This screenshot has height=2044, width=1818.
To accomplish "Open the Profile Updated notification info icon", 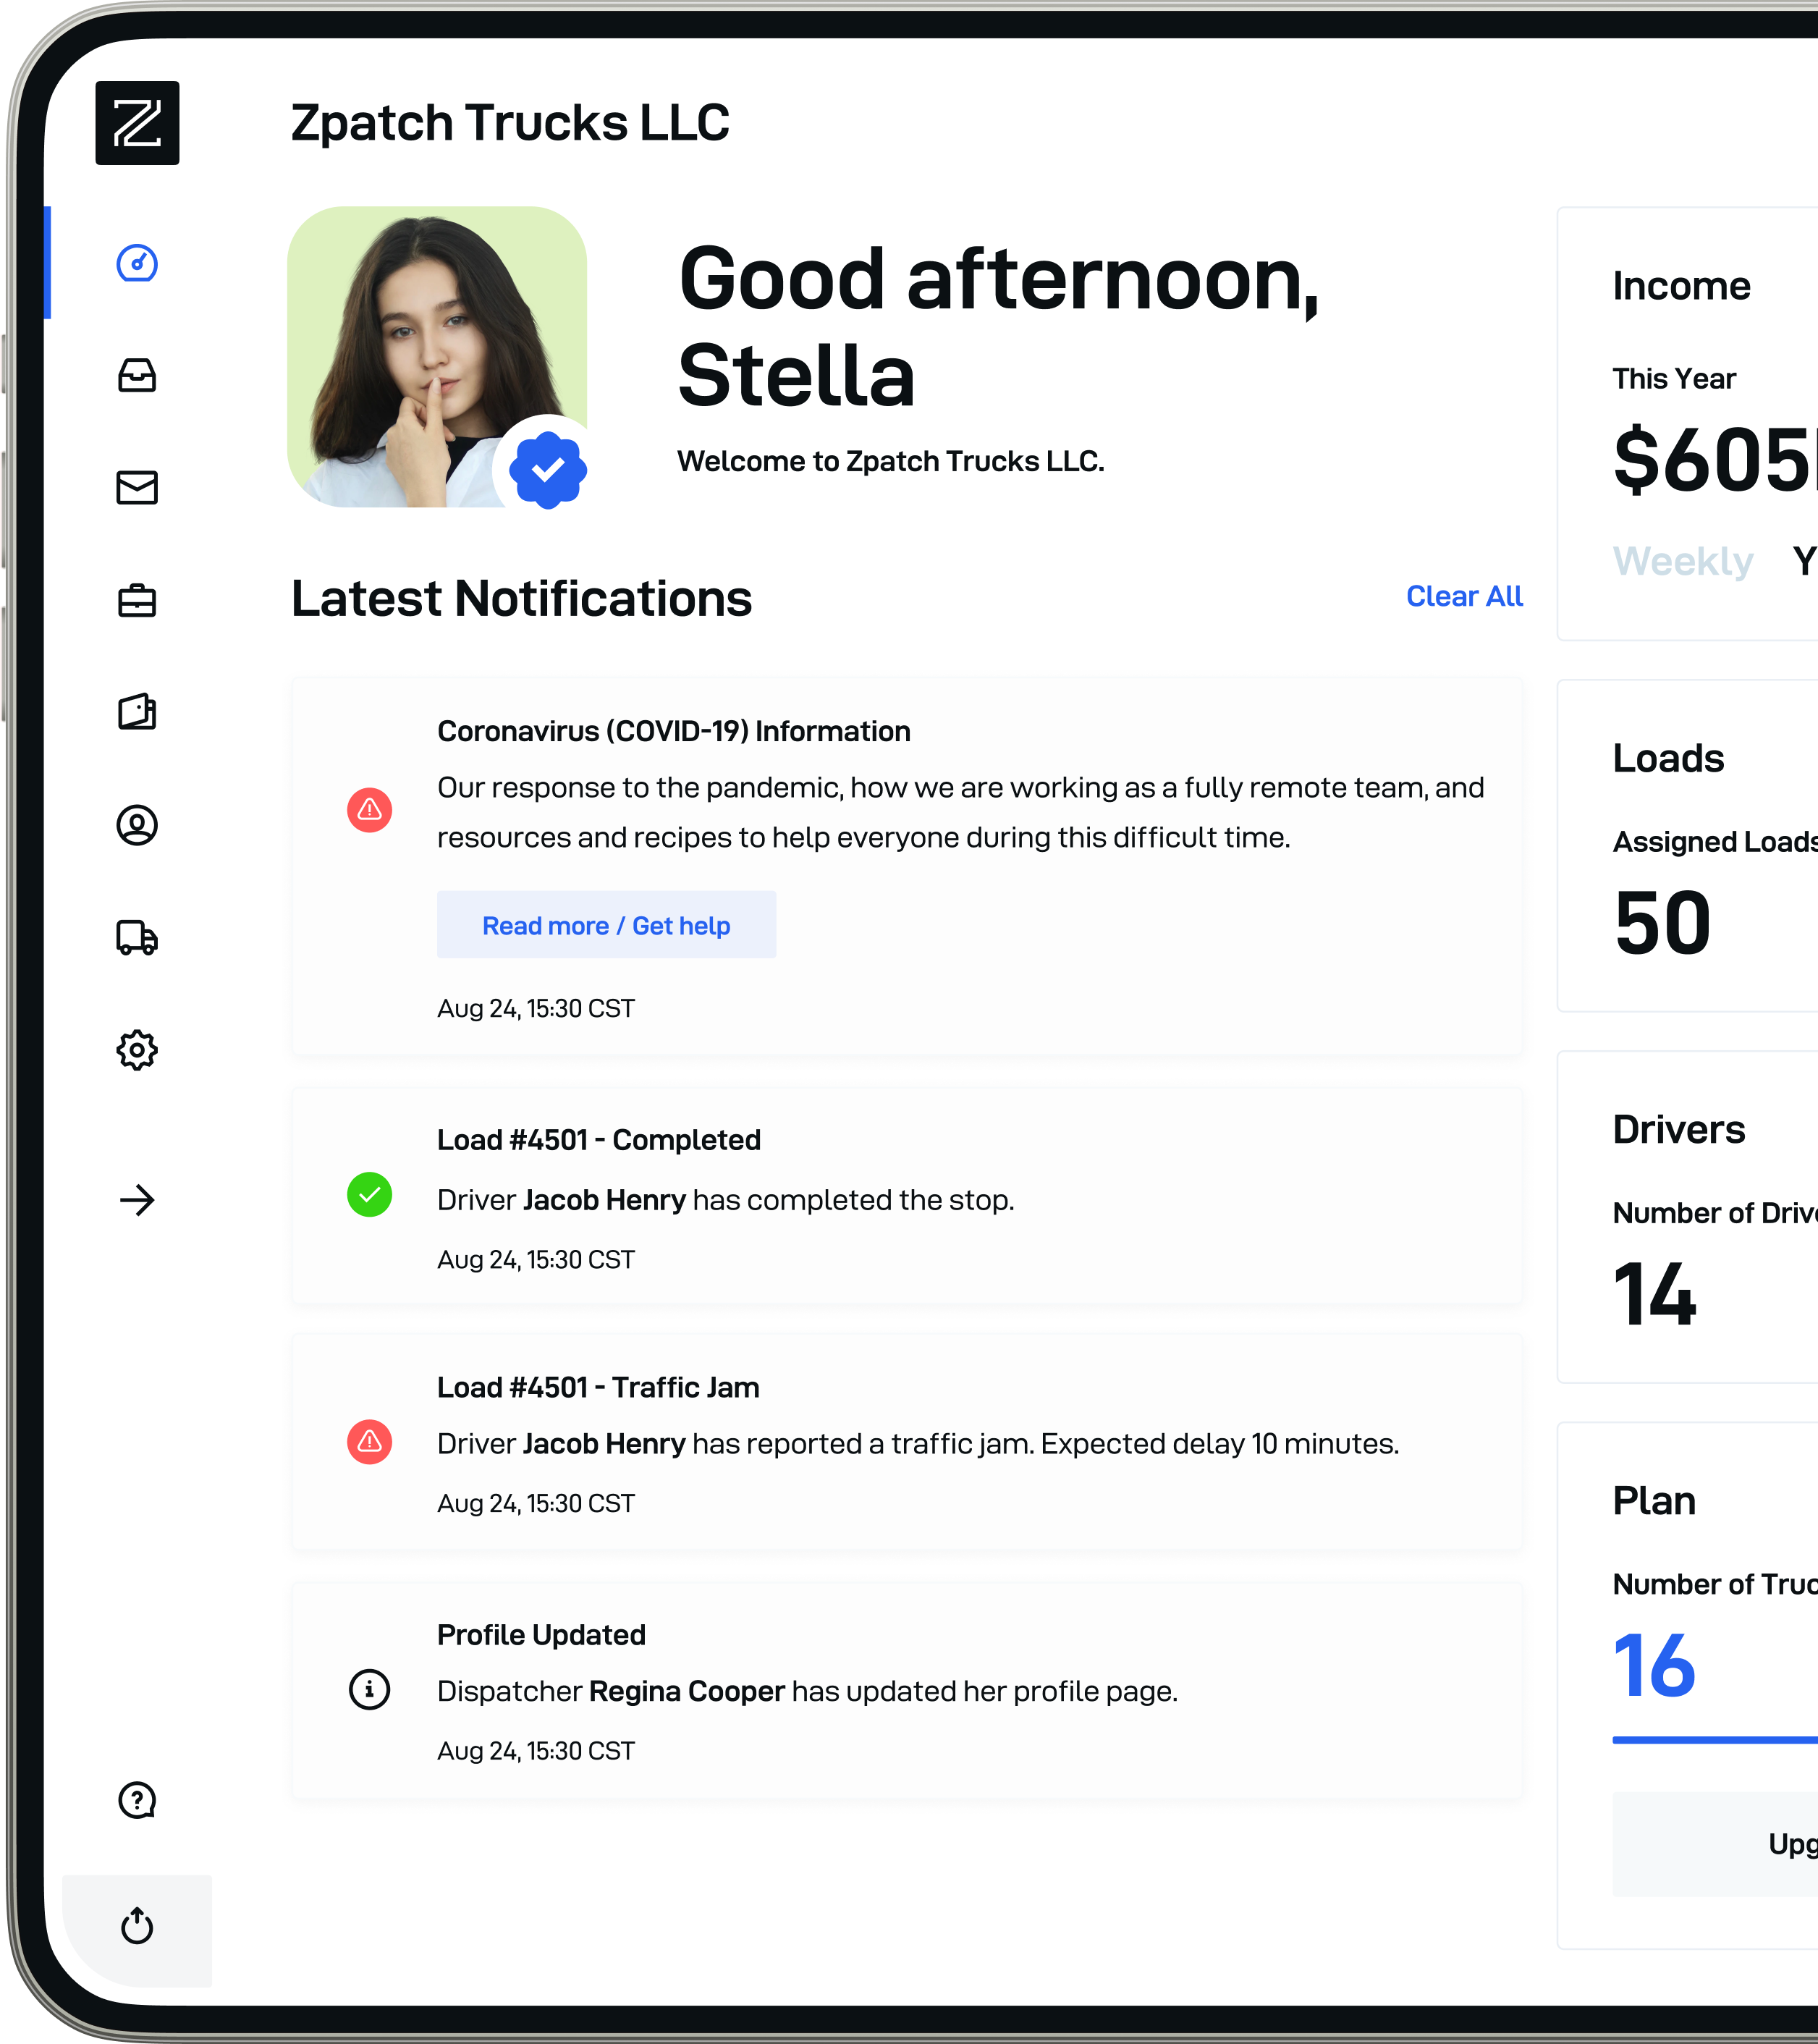I will pyautogui.click(x=369, y=1690).
